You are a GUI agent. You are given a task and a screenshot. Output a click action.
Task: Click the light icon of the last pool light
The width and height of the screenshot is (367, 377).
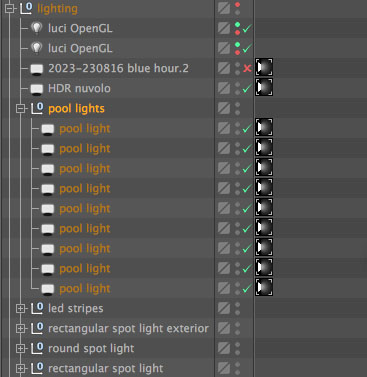(x=48, y=289)
